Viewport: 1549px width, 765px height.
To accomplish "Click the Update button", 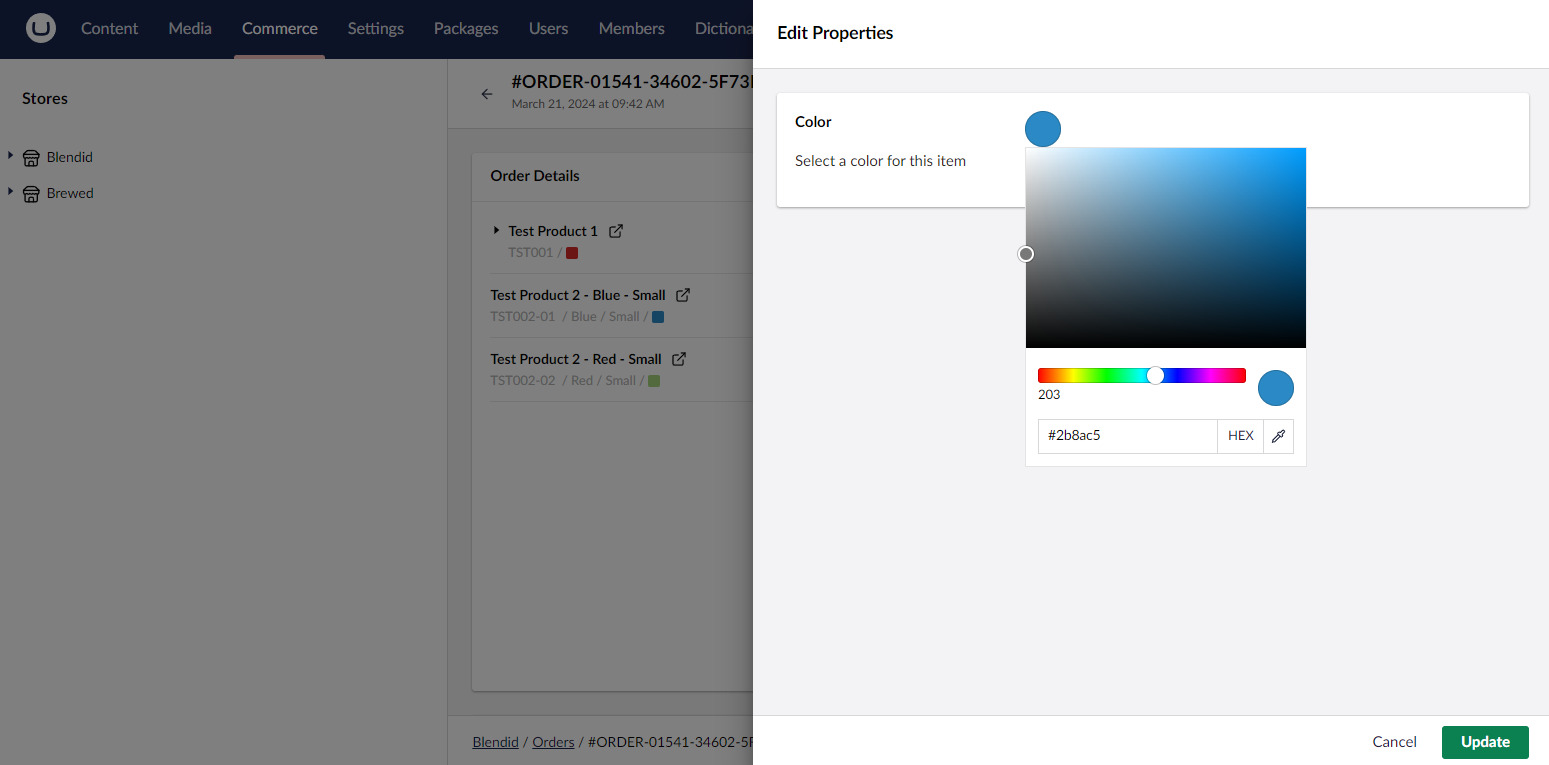I will click(x=1485, y=742).
